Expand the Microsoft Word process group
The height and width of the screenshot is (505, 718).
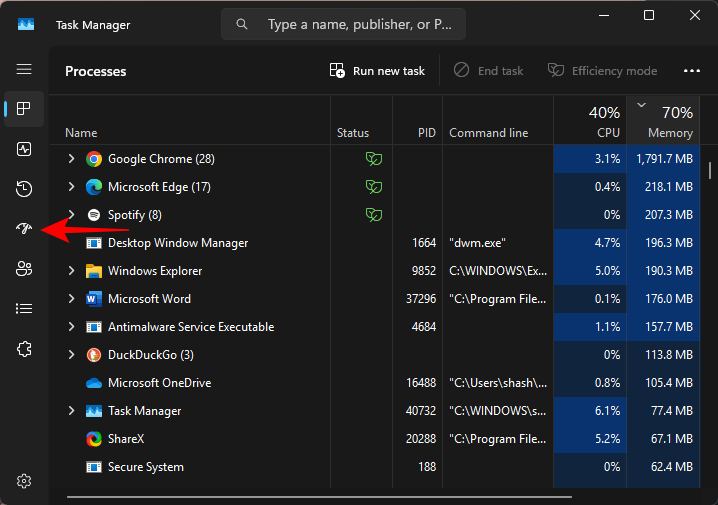click(71, 299)
